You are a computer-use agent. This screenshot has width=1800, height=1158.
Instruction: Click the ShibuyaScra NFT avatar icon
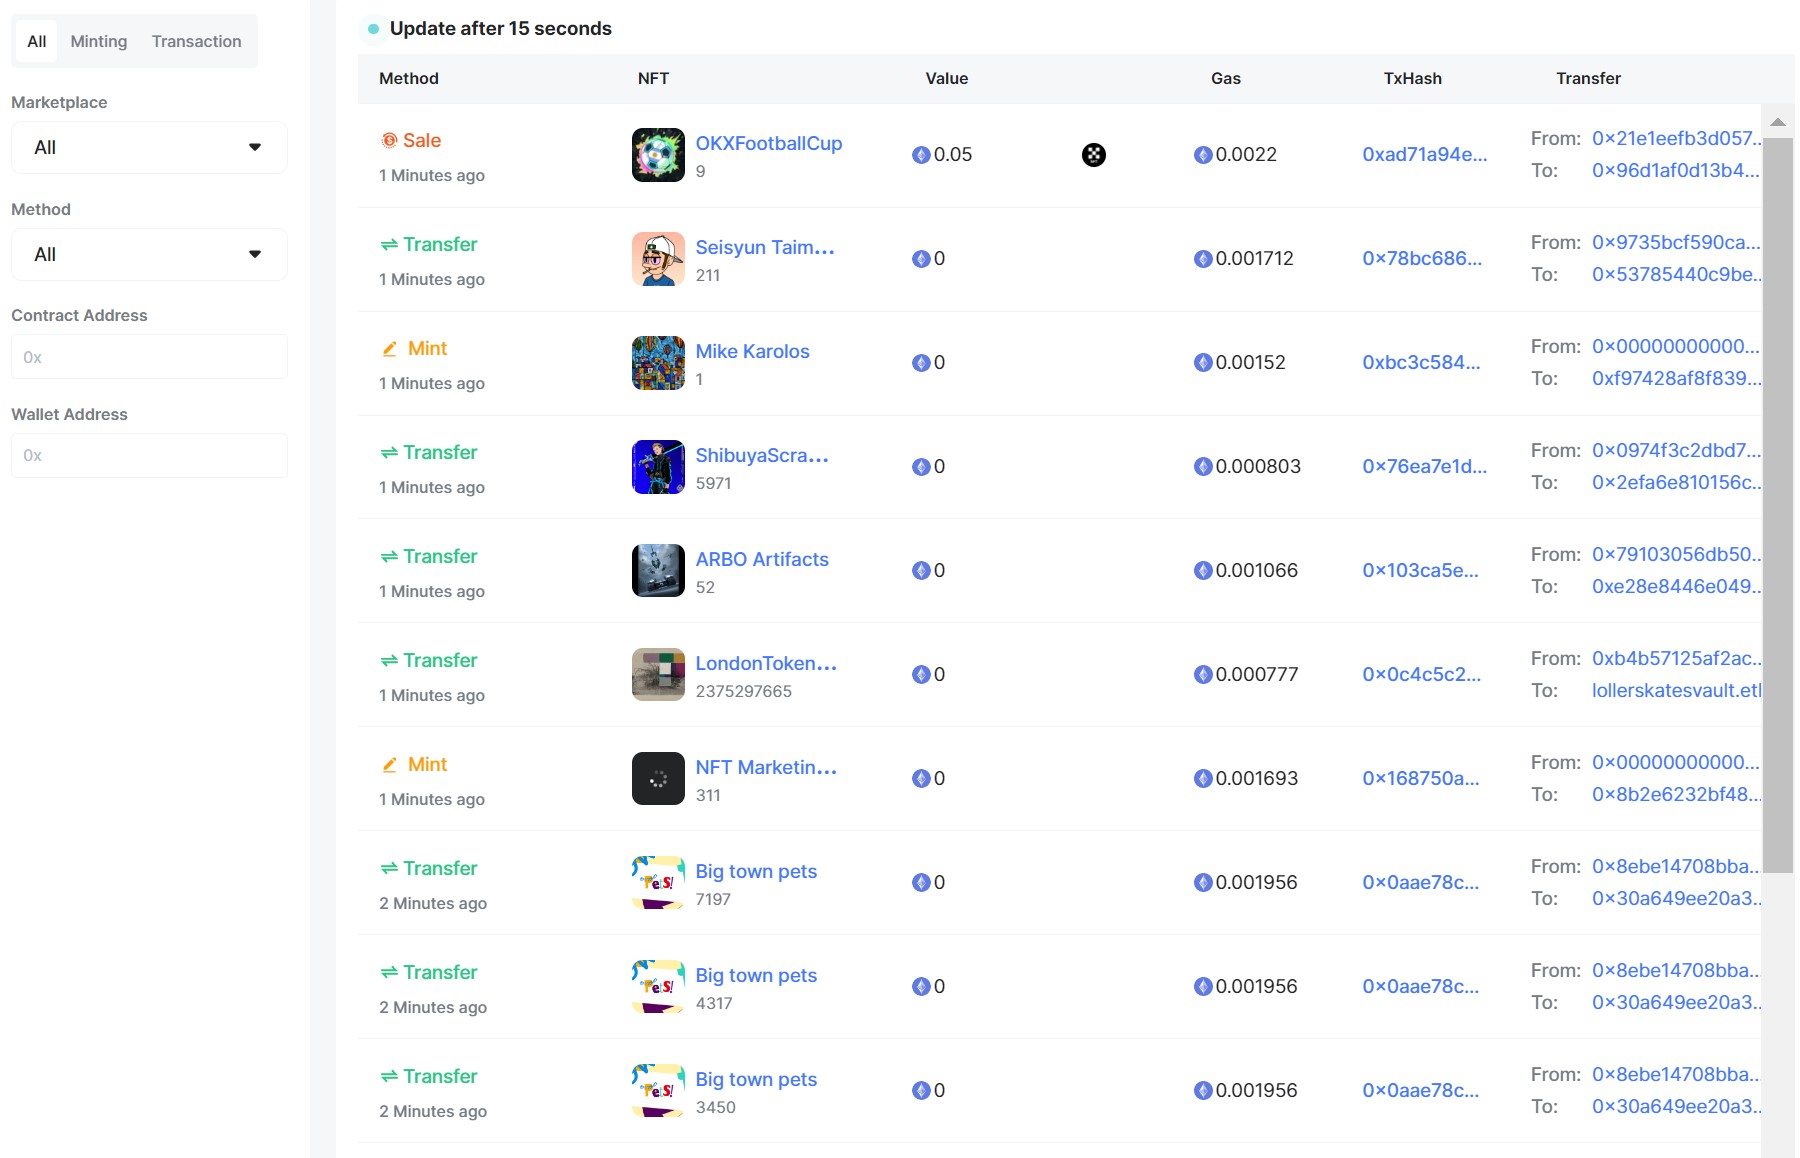click(x=658, y=467)
